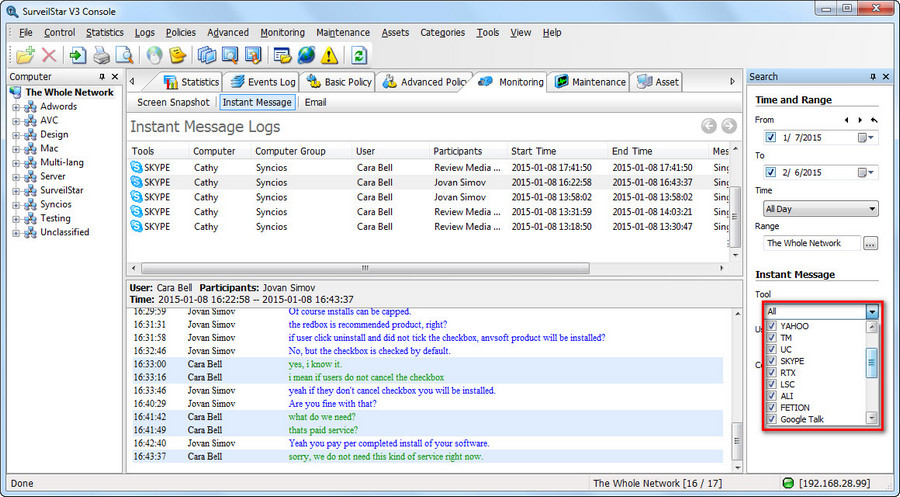Pin the Search panel

click(873, 76)
